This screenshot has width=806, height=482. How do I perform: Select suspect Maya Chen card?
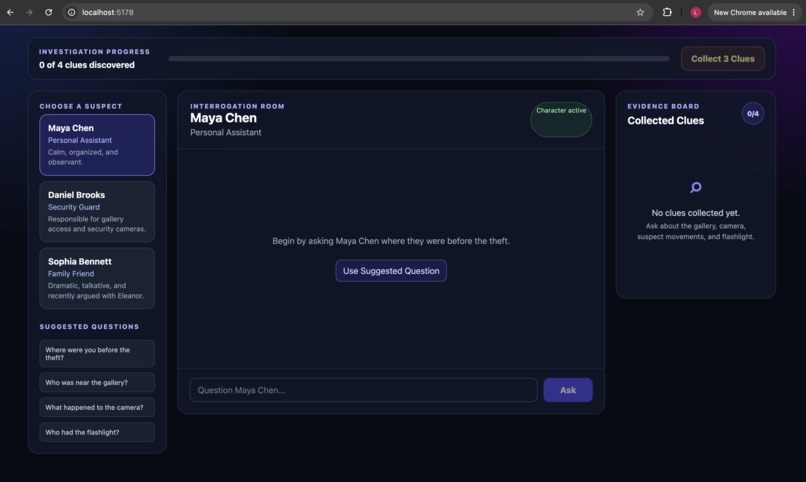click(97, 145)
